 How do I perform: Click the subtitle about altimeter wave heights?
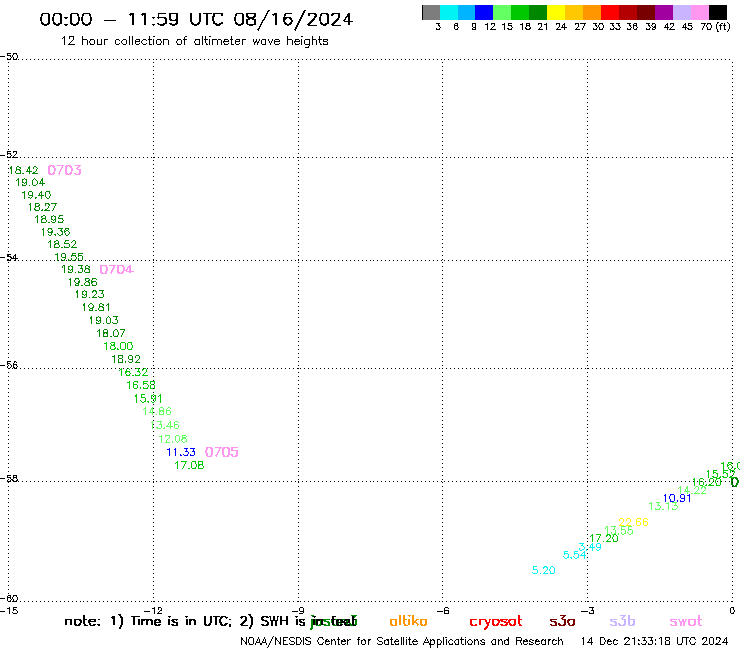[x=195, y=41]
